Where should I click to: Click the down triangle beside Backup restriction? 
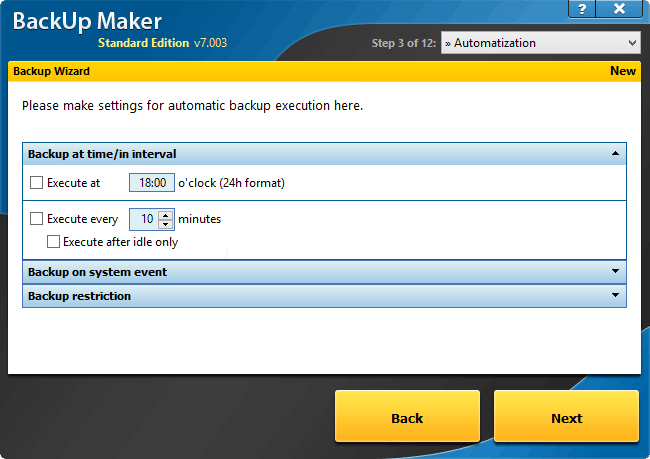615,295
